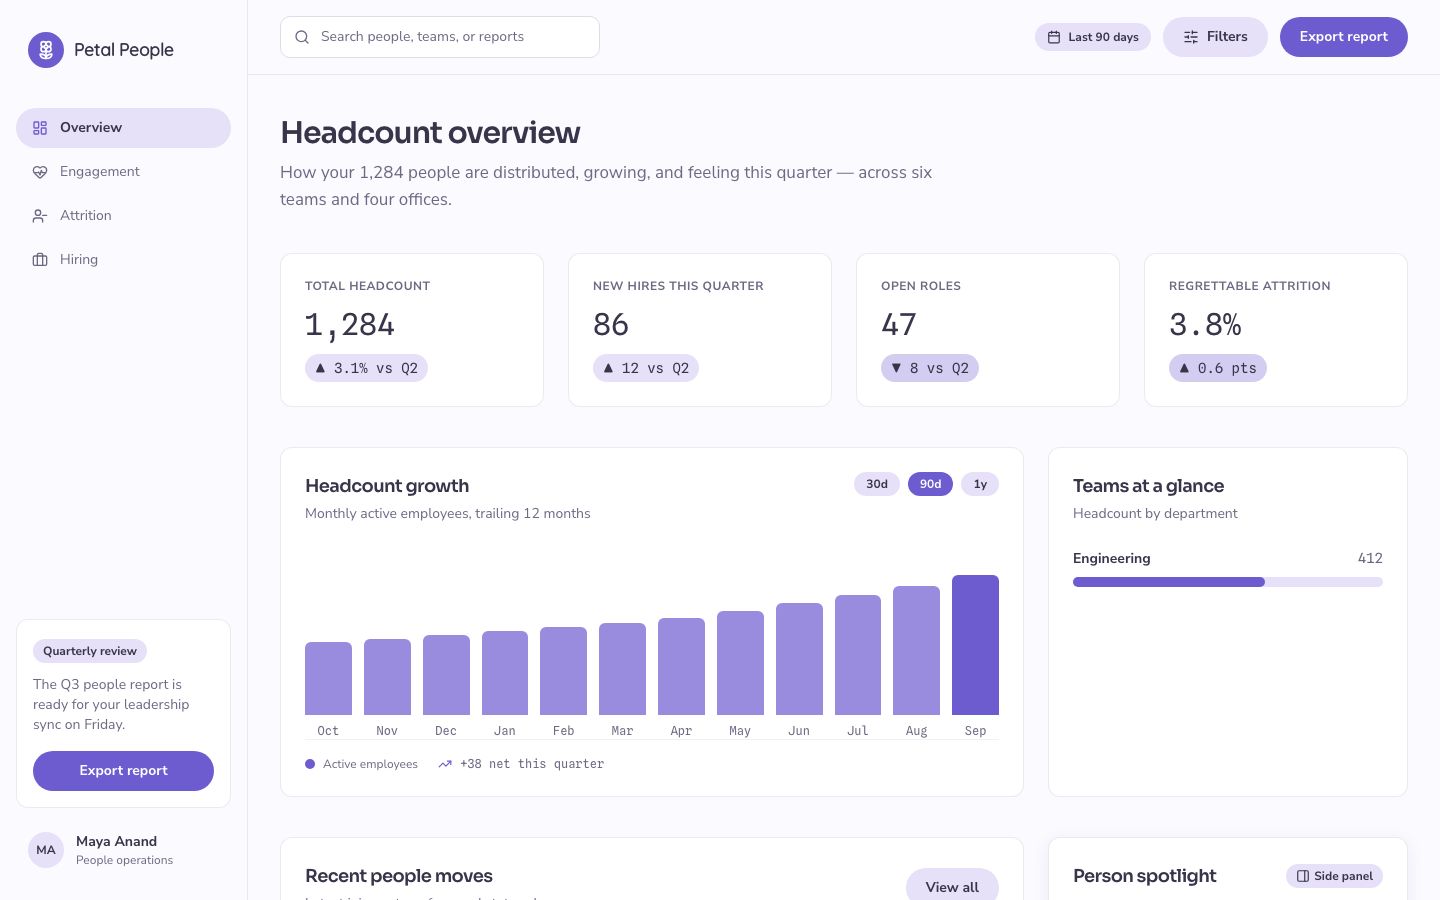Click the Maya Anand profile name
Viewport: 1440px width, 900px height.
pyautogui.click(x=116, y=842)
